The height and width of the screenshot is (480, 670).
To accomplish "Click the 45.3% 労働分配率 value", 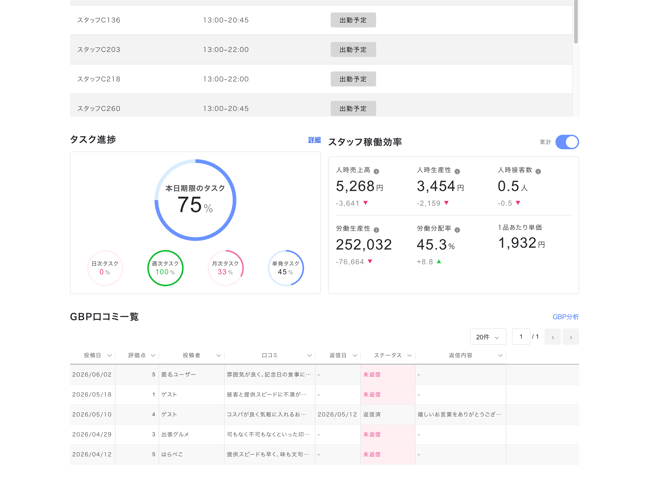I will (x=435, y=244).
